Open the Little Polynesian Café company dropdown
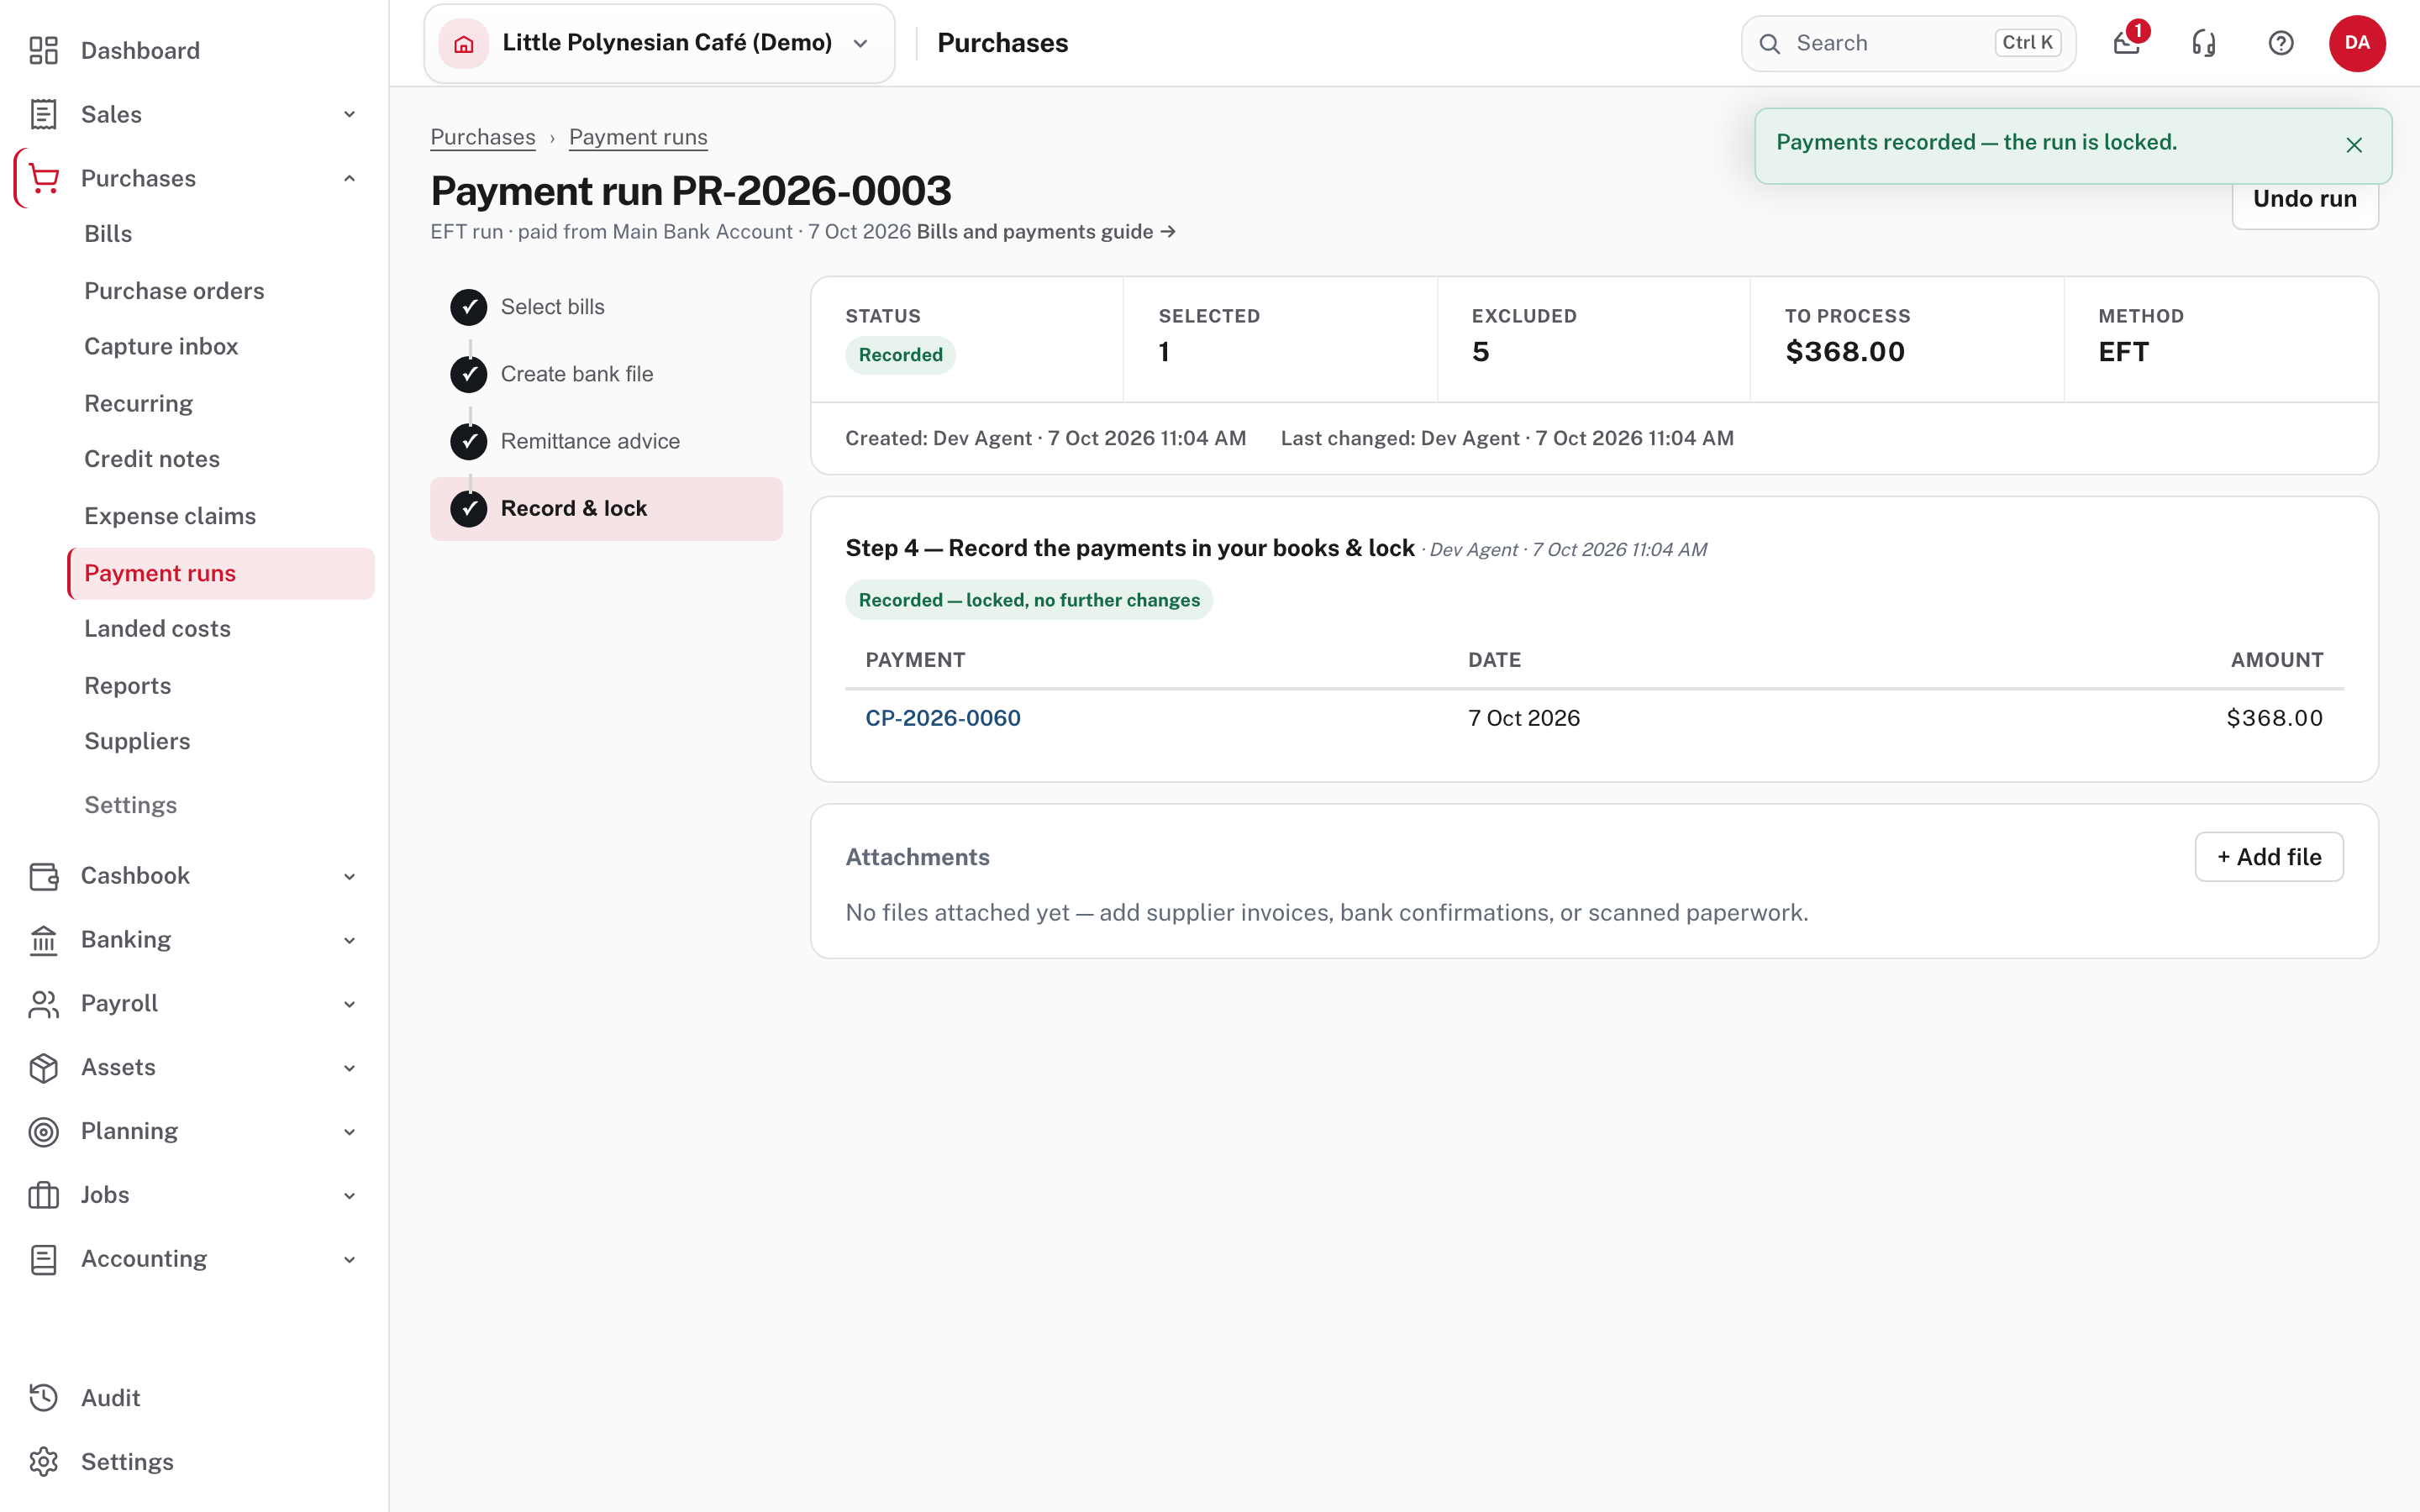The height and width of the screenshot is (1512, 2420). click(x=659, y=43)
